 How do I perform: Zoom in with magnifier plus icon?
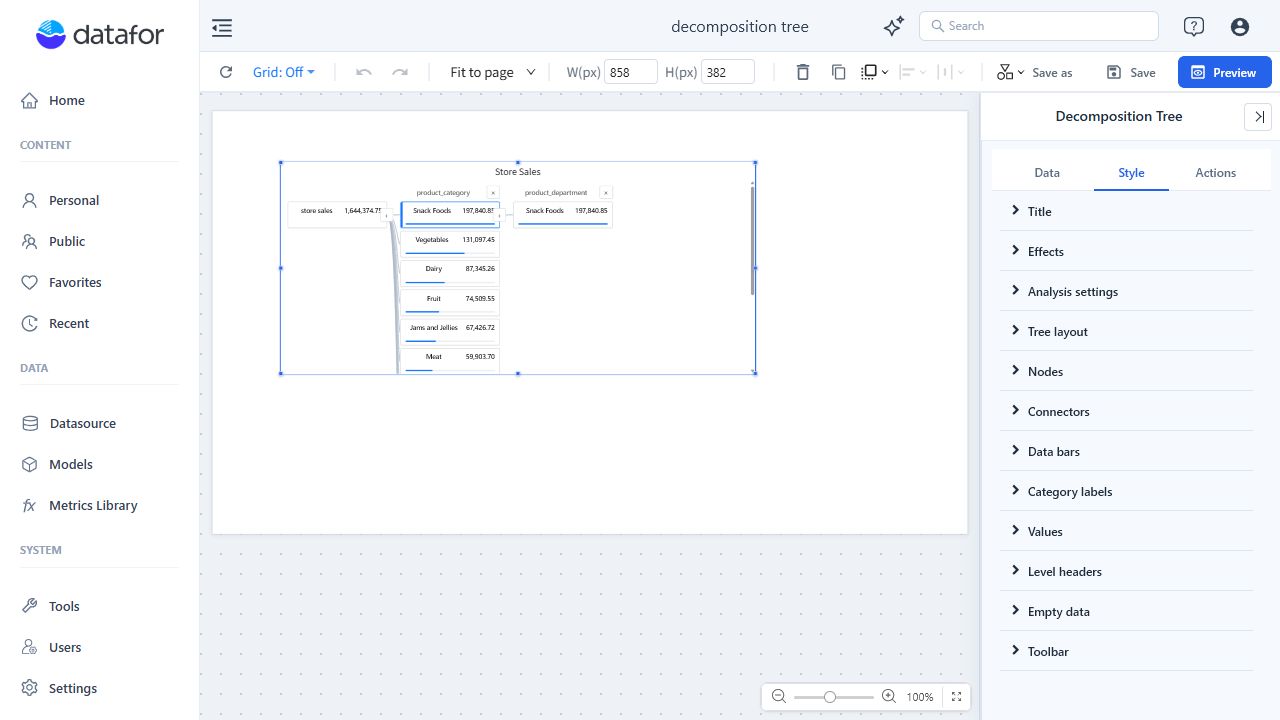889,696
